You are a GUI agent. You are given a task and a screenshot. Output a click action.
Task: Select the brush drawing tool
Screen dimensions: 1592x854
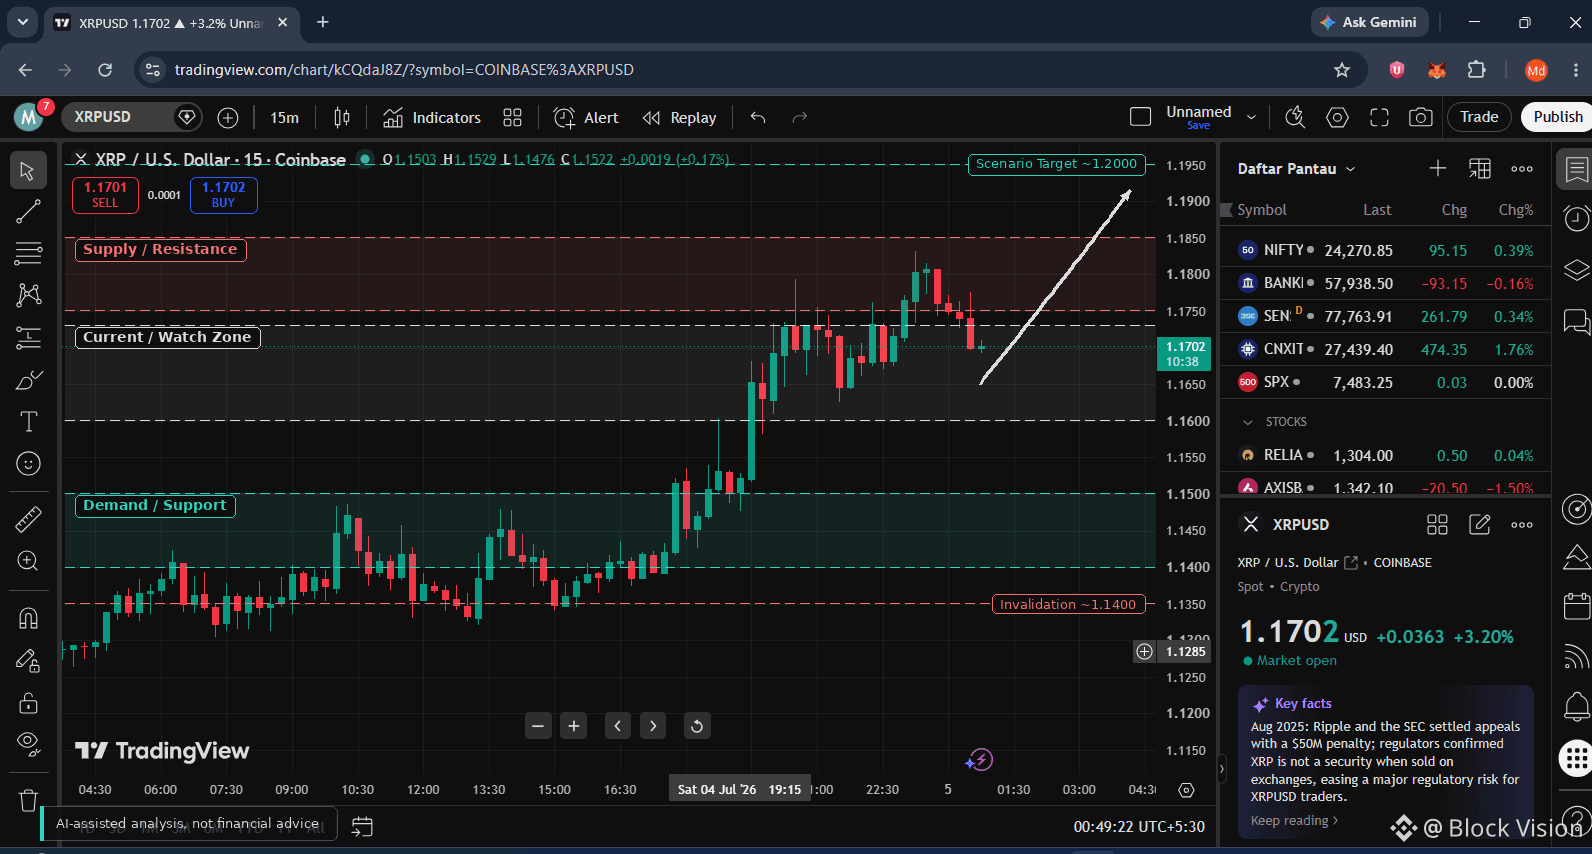(28, 380)
